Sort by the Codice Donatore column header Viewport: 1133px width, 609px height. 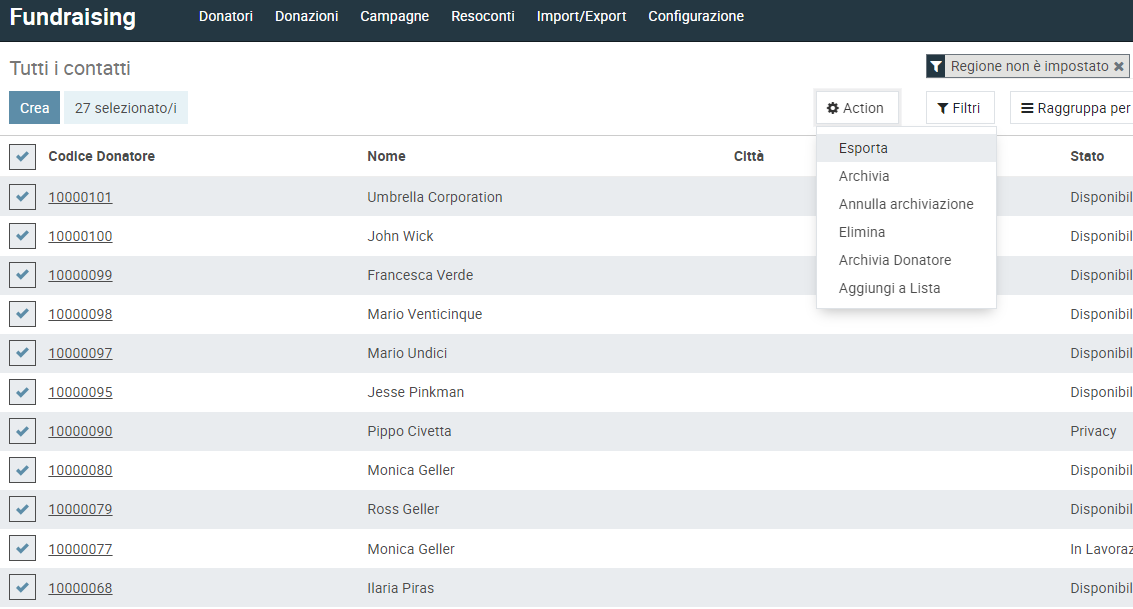coord(101,156)
